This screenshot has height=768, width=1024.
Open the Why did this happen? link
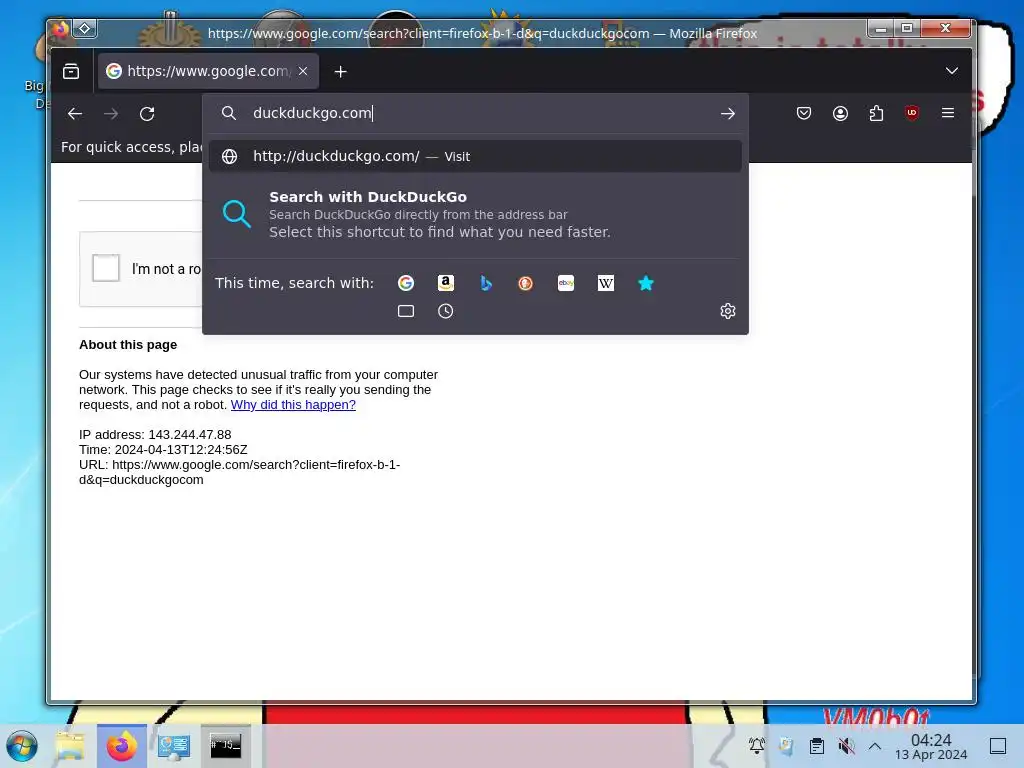tap(293, 405)
